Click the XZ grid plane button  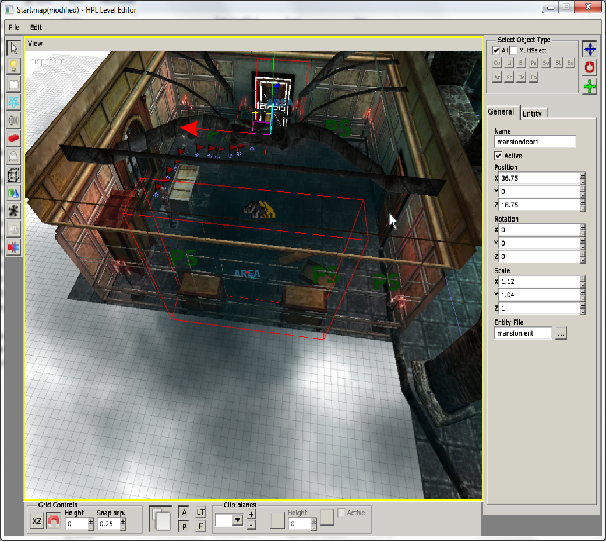pyautogui.click(x=36, y=522)
